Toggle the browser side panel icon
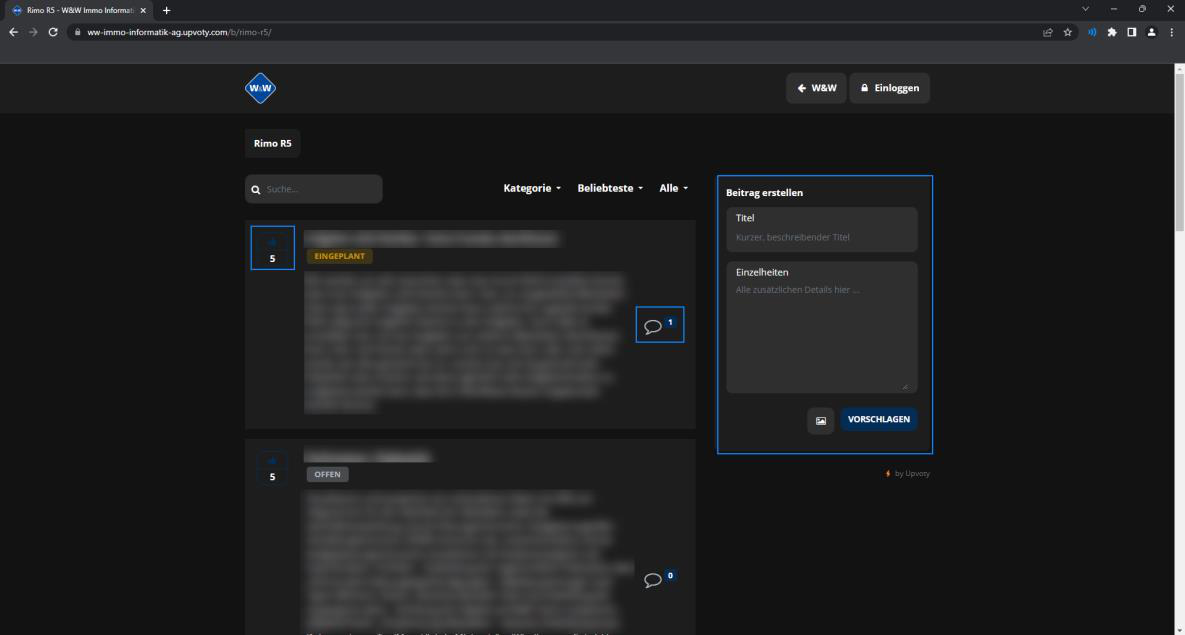Viewport: 1185px width, 635px height. (1131, 33)
